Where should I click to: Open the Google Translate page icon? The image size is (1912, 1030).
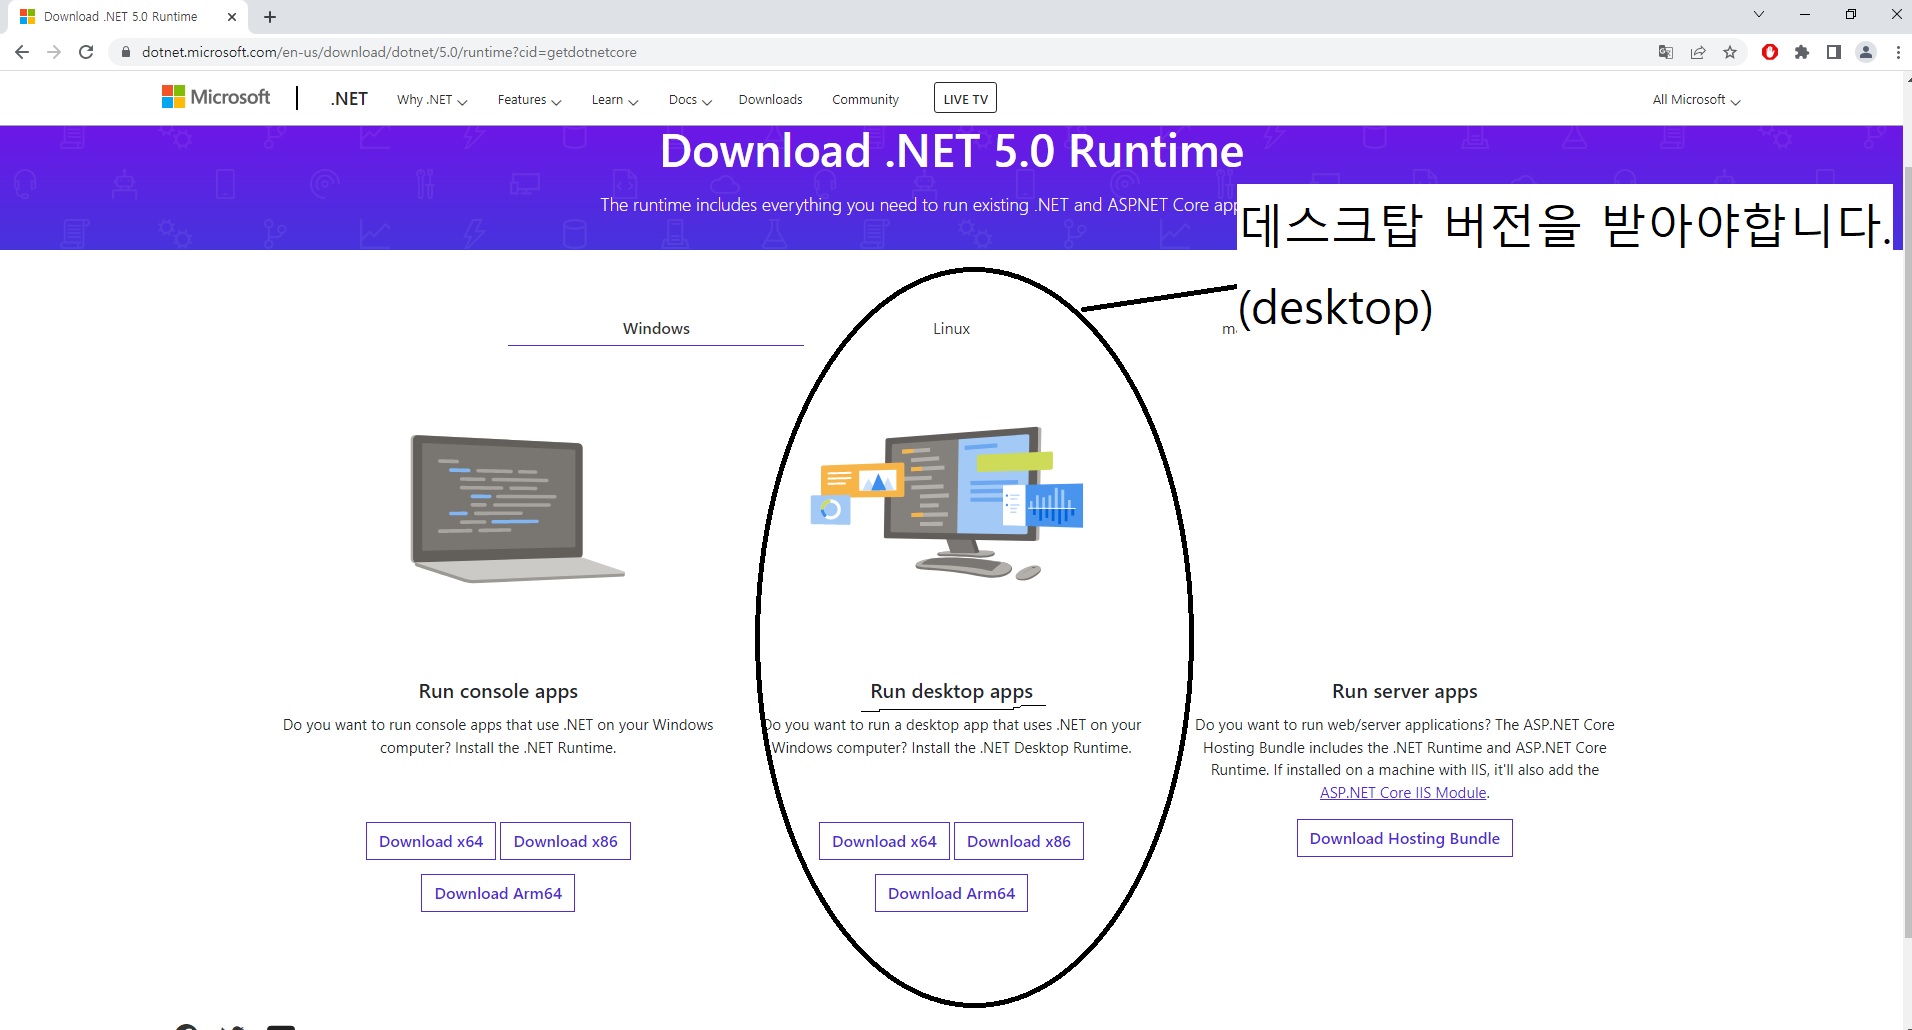1666,52
